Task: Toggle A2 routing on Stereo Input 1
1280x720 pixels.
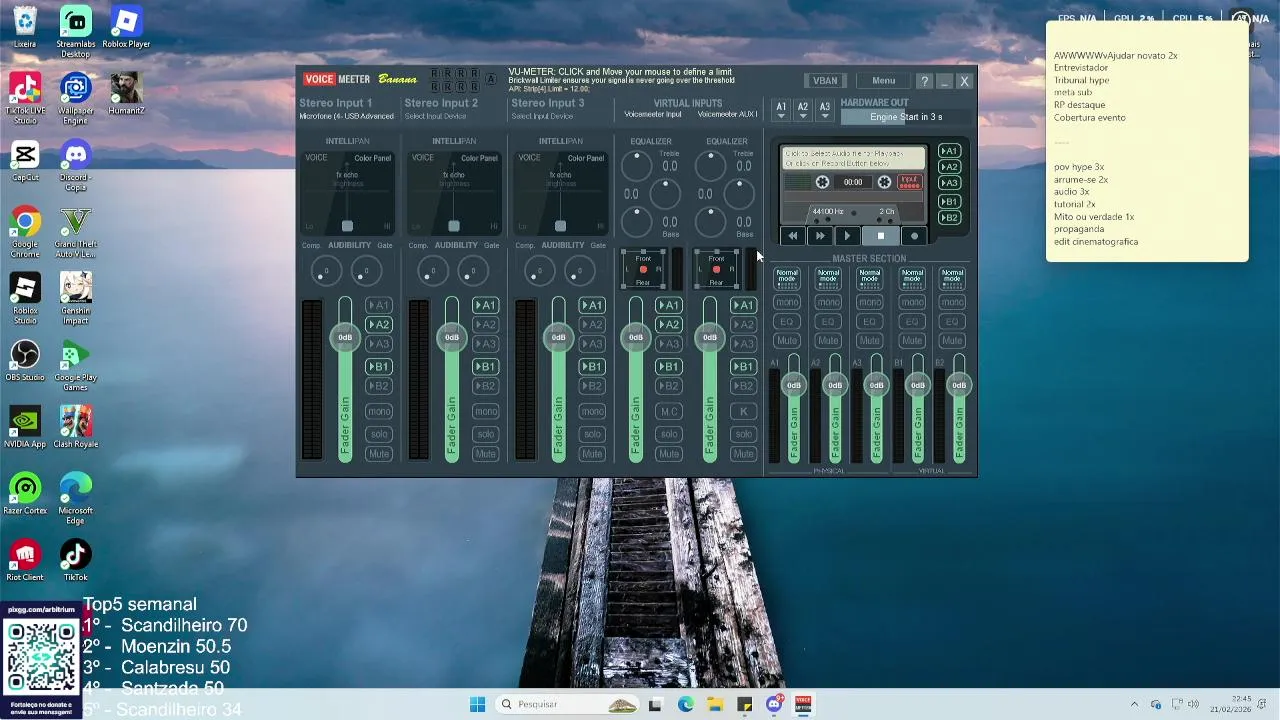Action: coord(378,324)
